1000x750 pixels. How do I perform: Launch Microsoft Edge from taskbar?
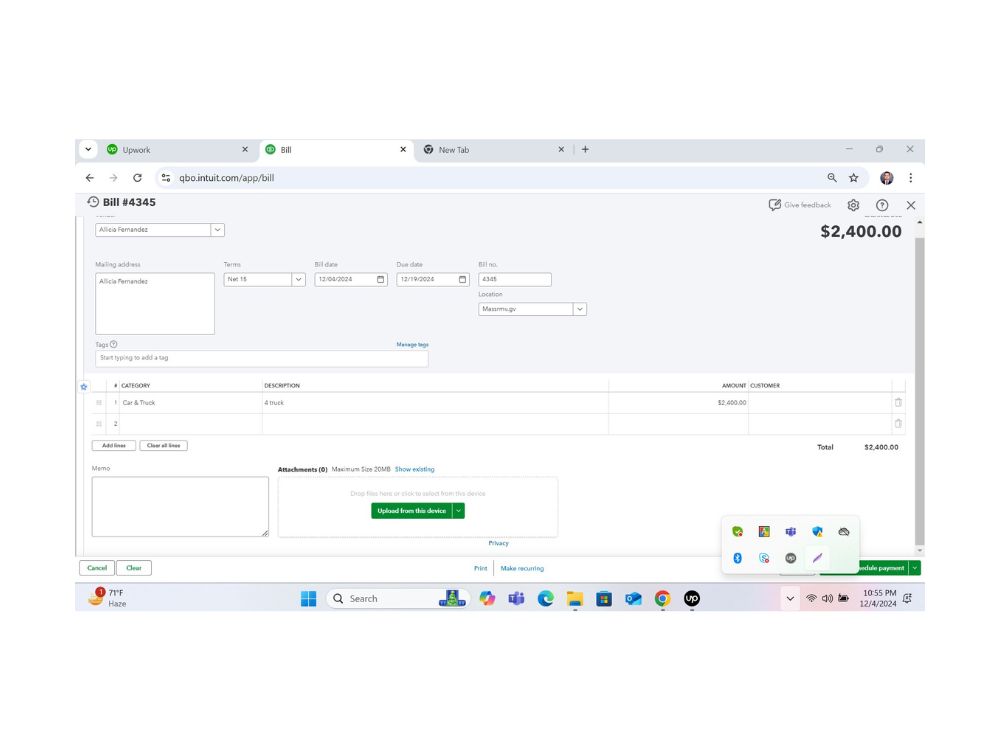[545, 598]
